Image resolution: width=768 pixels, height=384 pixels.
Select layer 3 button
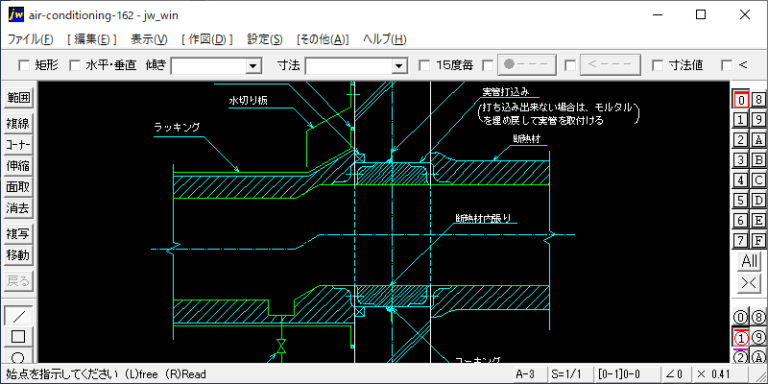741,160
